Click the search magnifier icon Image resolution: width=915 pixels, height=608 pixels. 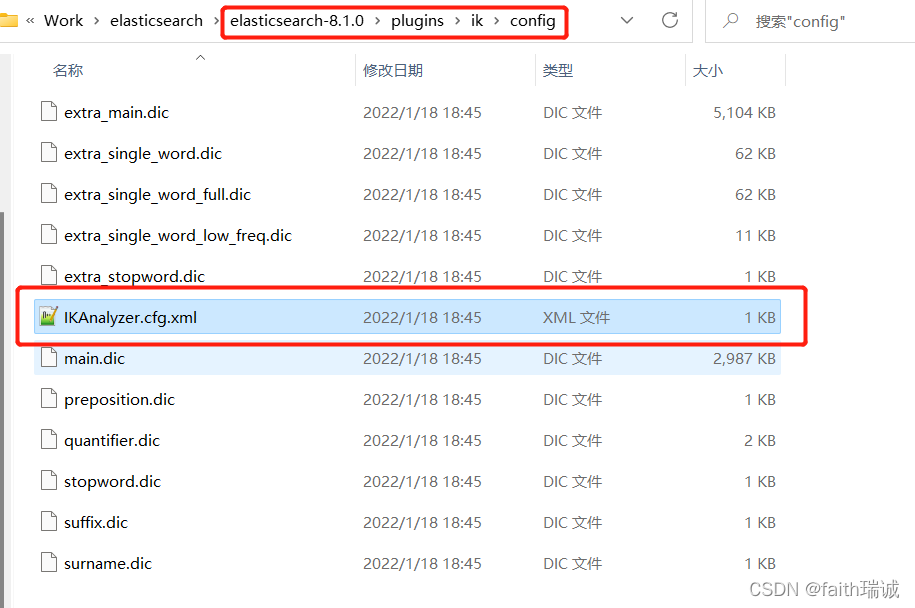pyautogui.click(x=730, y=21)
